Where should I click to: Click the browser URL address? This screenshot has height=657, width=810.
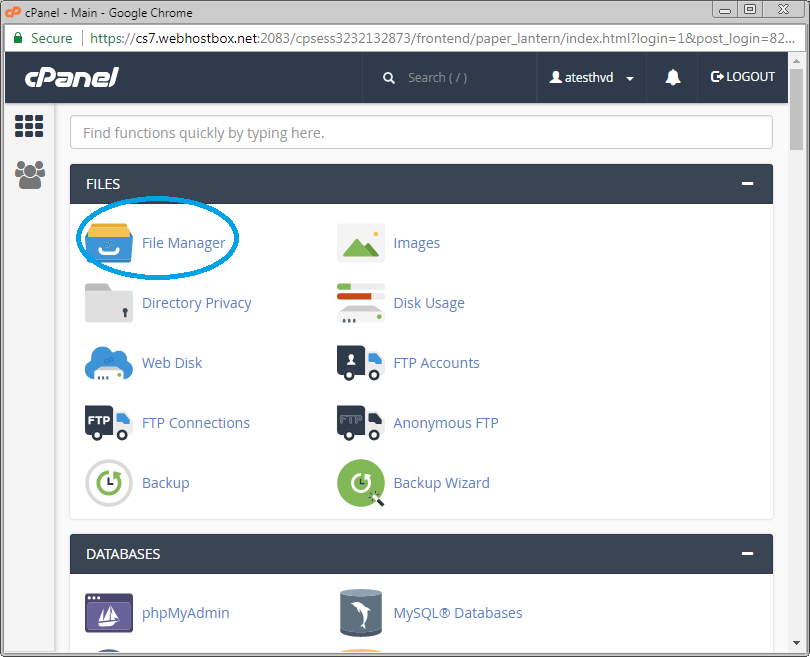(x=442, y=38)
